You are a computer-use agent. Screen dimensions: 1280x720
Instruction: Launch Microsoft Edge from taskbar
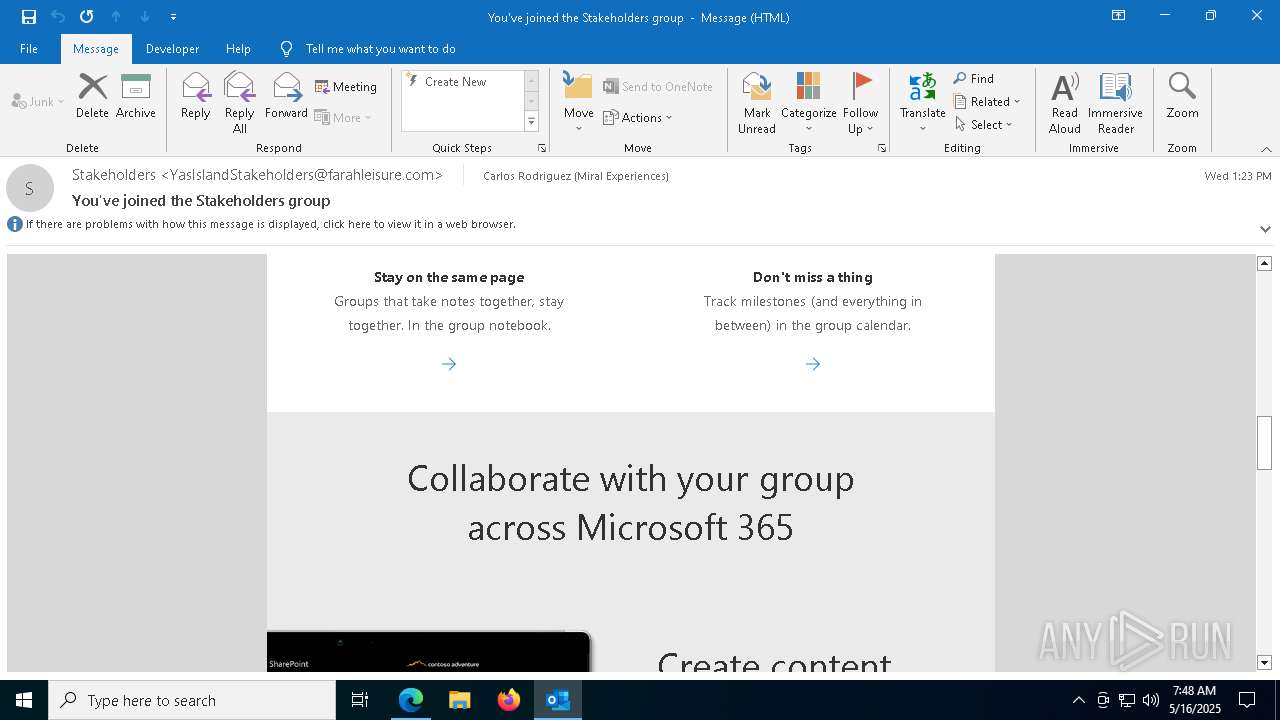point(411,700)
